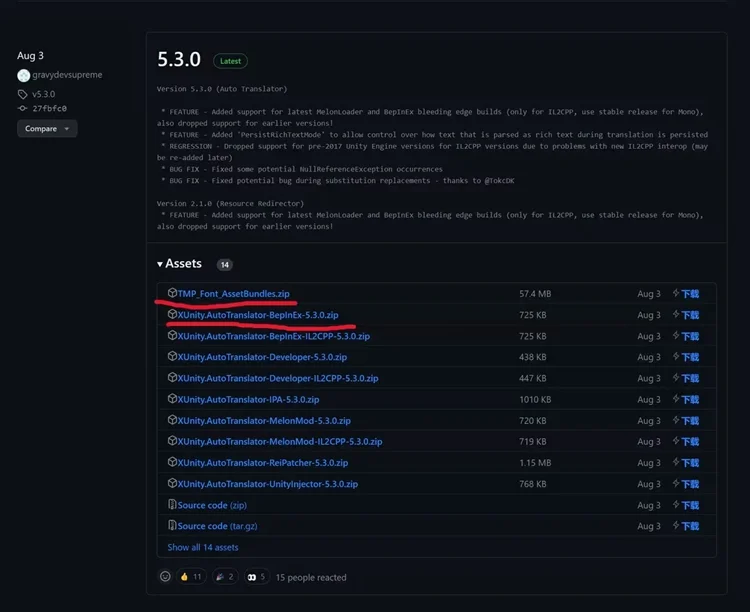This screenshot has height=612, width=750.
Task: Open the 5.3.0 release title
Action: pyautogui.click(x=179, y=60)
